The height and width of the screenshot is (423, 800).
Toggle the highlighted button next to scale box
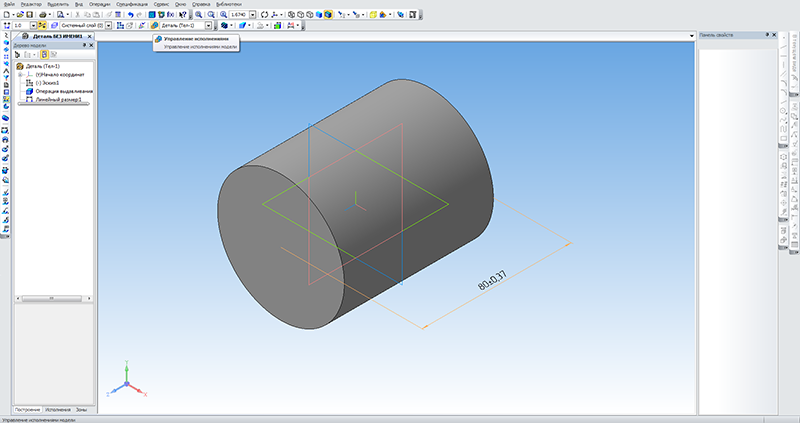42,25
